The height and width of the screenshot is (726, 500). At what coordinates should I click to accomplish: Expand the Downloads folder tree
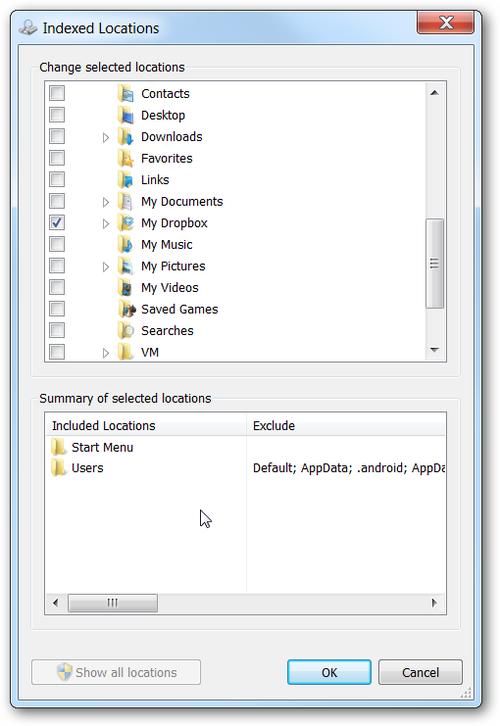(x=106, y=138)
